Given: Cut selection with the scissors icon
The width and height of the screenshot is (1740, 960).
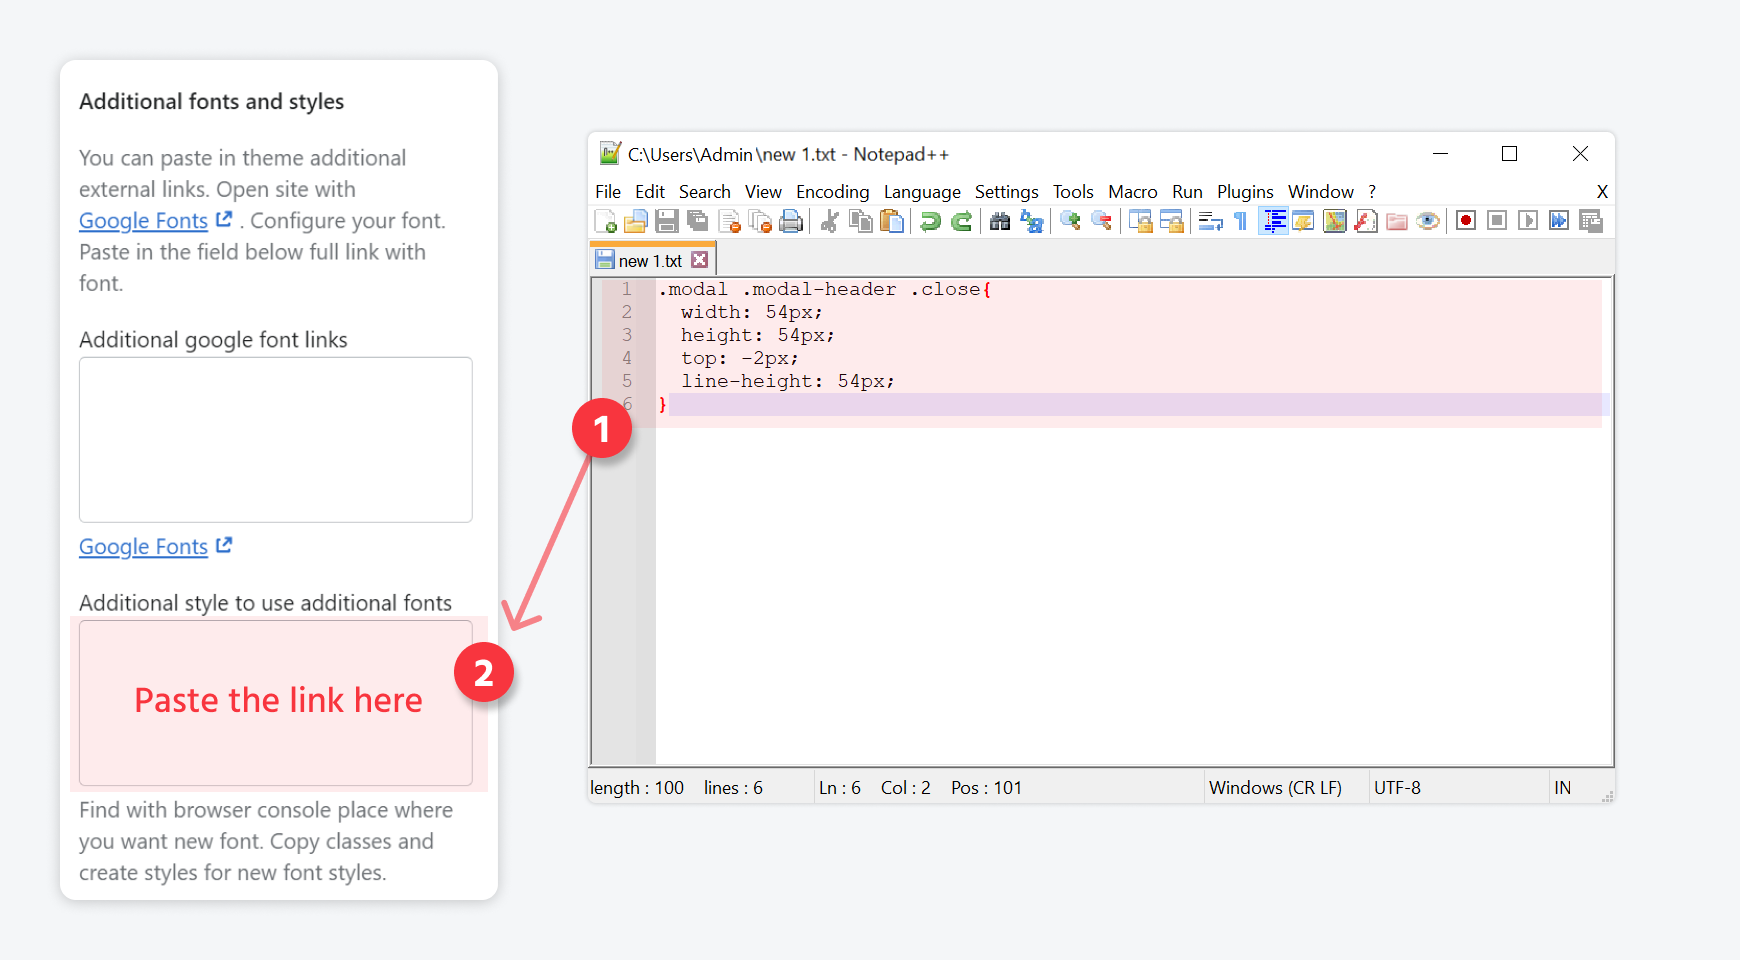Looking at the screenshot, I should click(829, 221).
